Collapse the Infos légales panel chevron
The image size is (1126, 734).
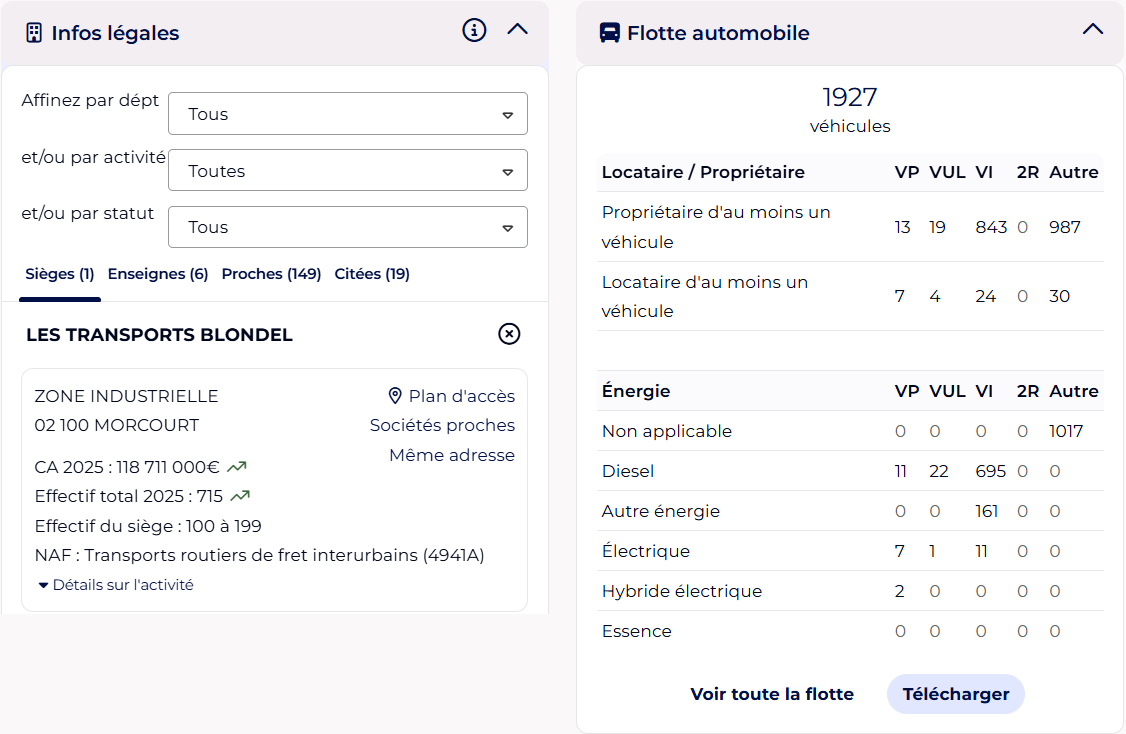pos(518,29)
